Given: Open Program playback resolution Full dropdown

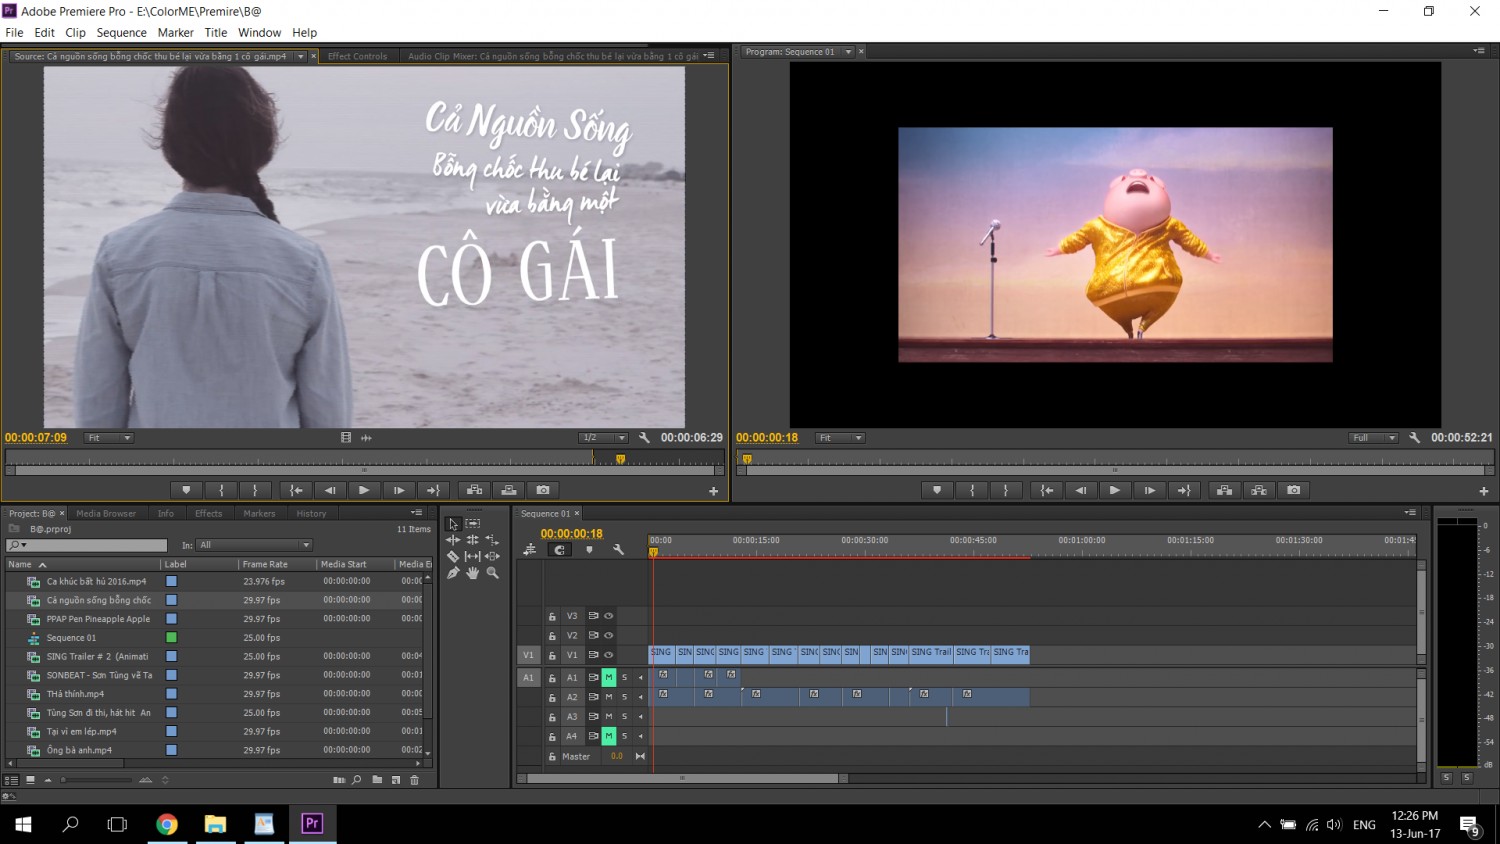Looking at the screenshot, I should pyautogui.click(x=1373, y=438).
